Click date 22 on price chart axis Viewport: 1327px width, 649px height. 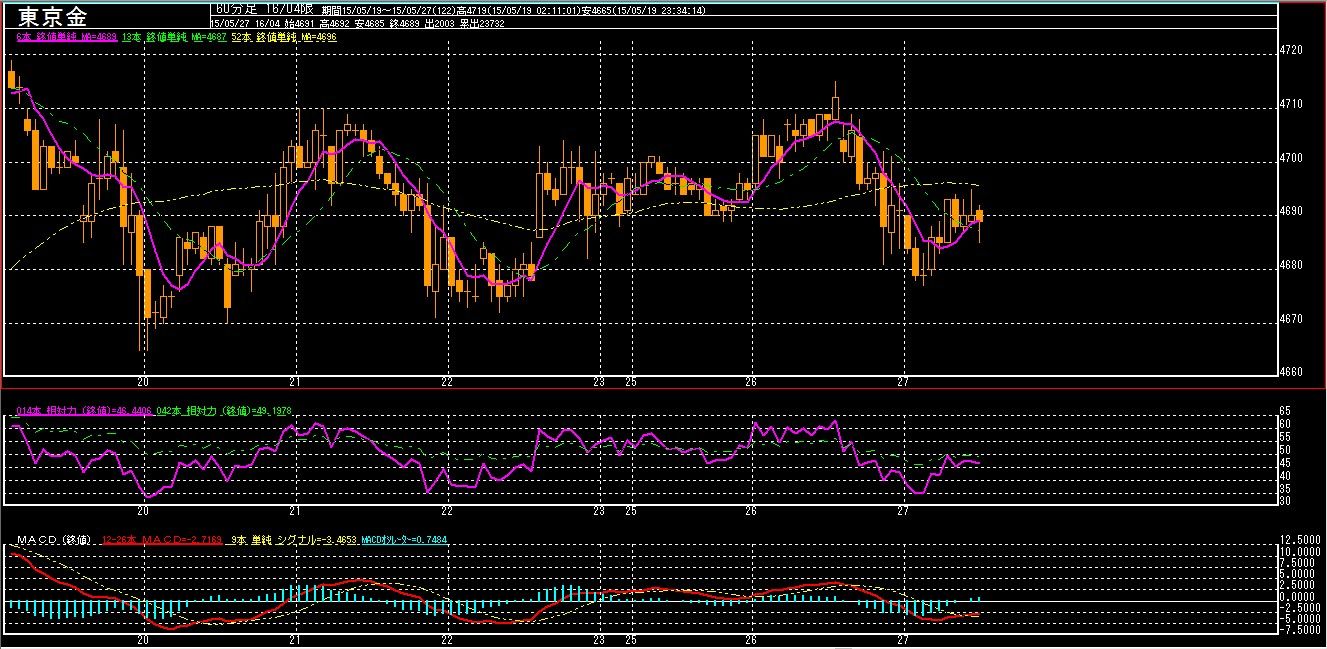coord(448,382)
